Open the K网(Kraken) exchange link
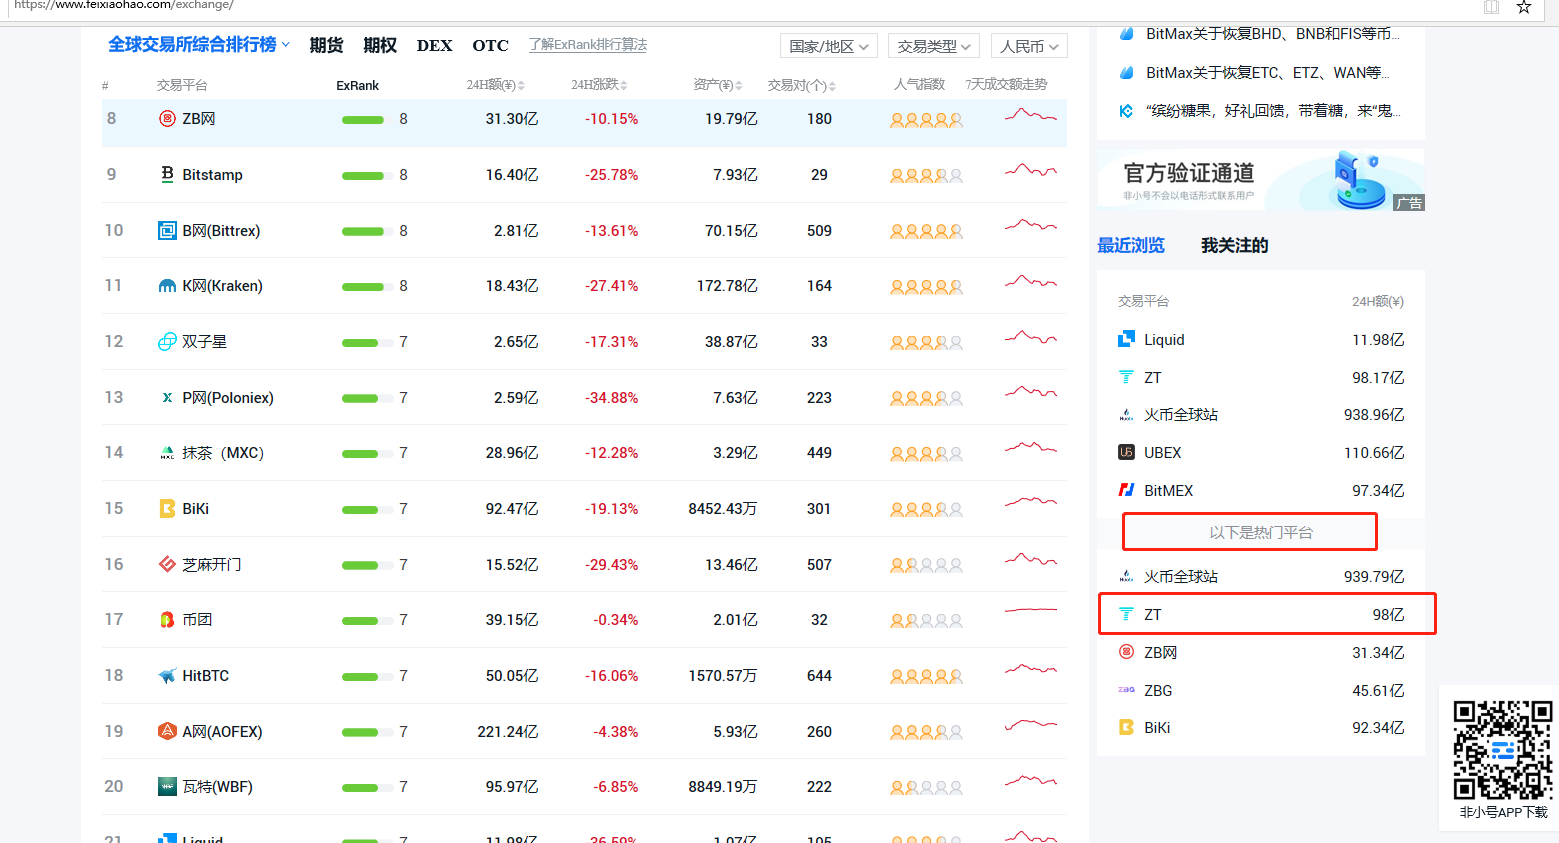The height and width of the screenshot is (843, 1559). (x=222, y=286)
